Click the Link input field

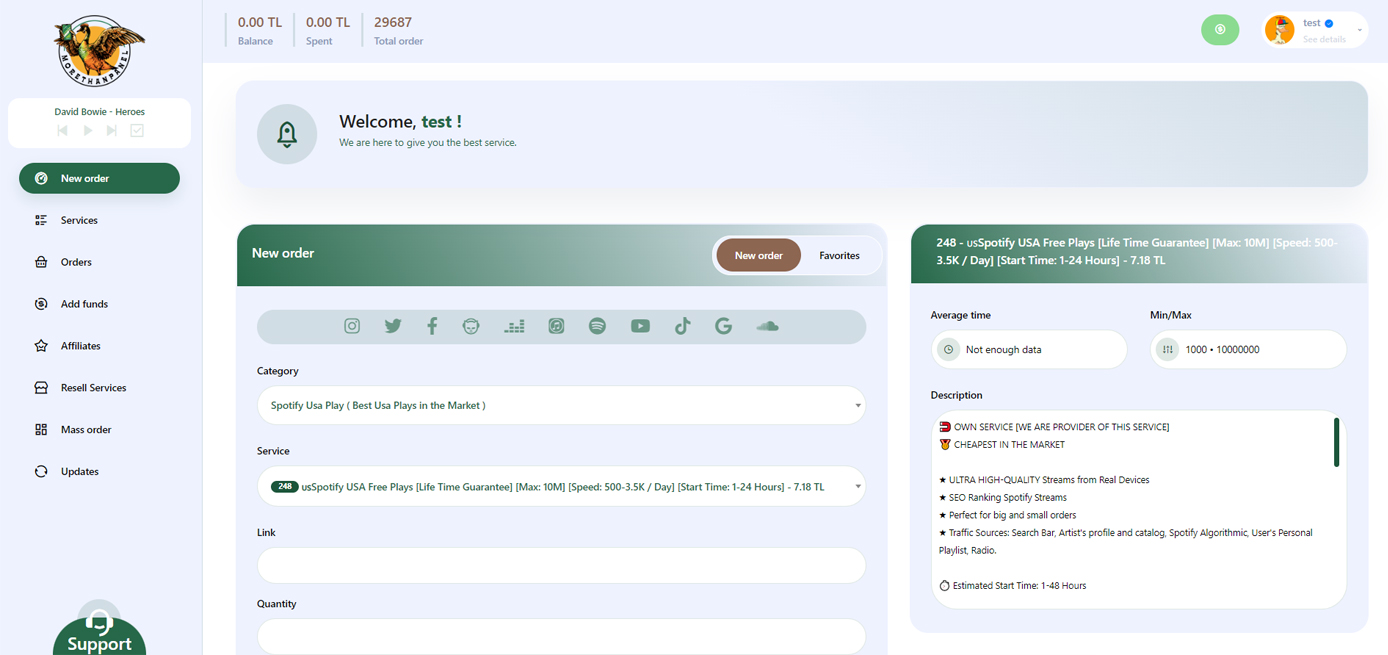pyautogui.click(x=561, y=565)
